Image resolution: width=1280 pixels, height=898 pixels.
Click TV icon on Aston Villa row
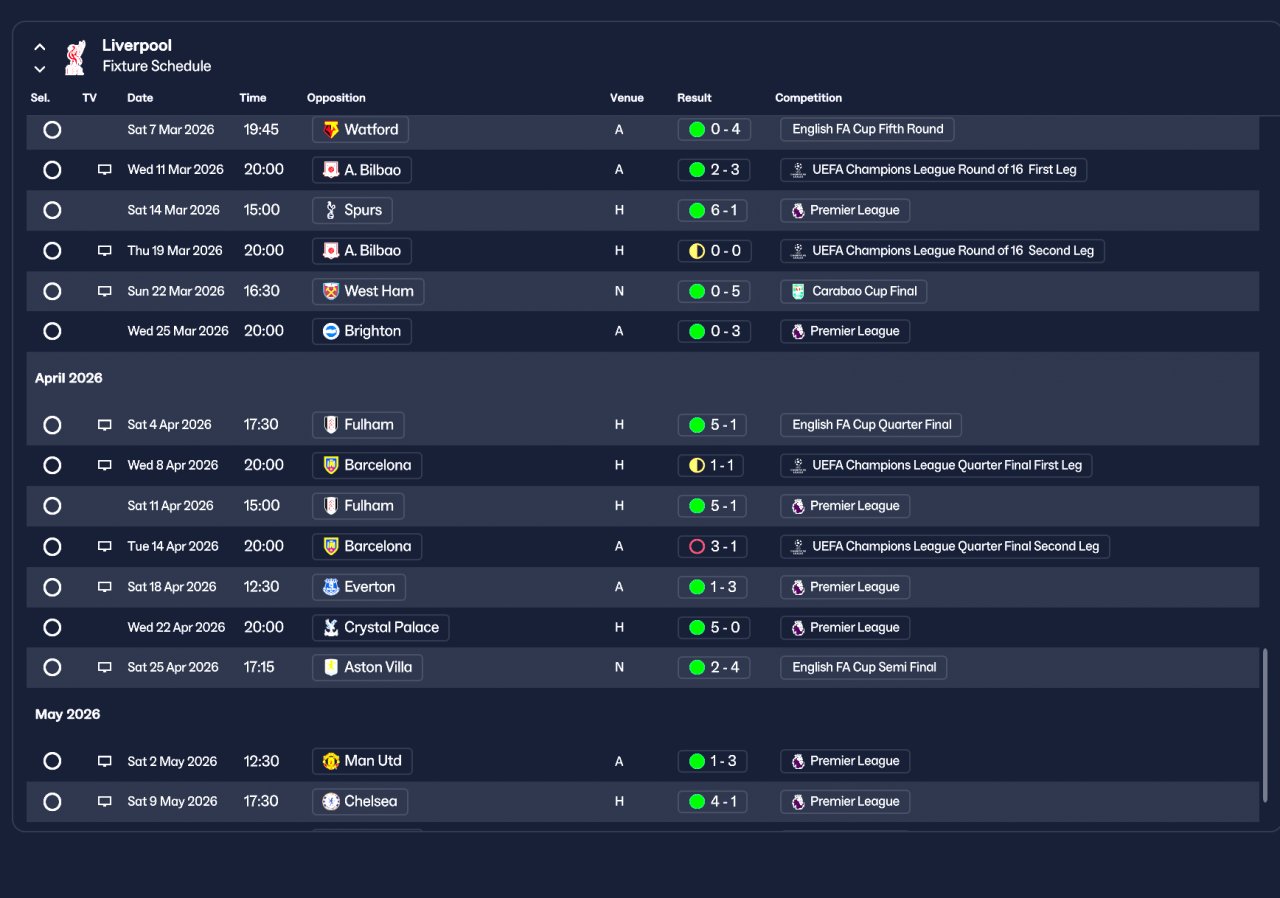click(x=104, y=667)
